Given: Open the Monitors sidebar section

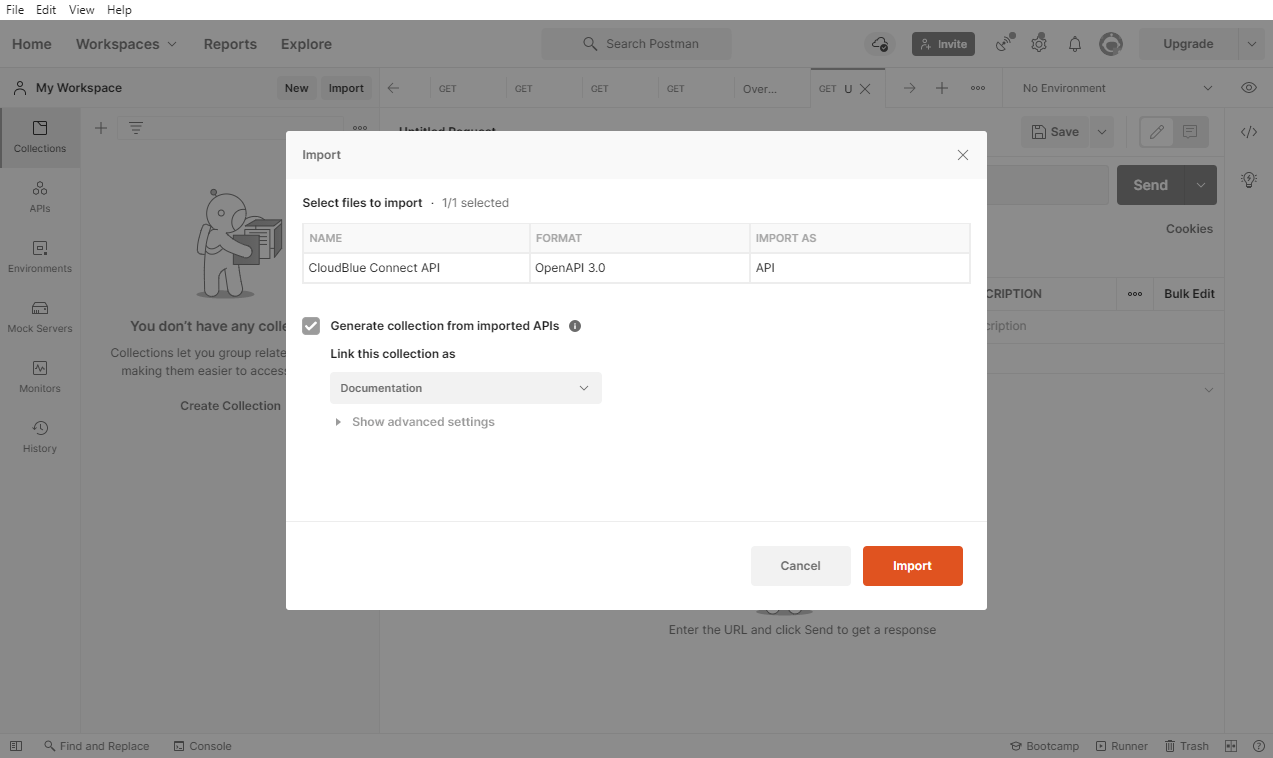Looking at the screenshot, I should 40,377.
